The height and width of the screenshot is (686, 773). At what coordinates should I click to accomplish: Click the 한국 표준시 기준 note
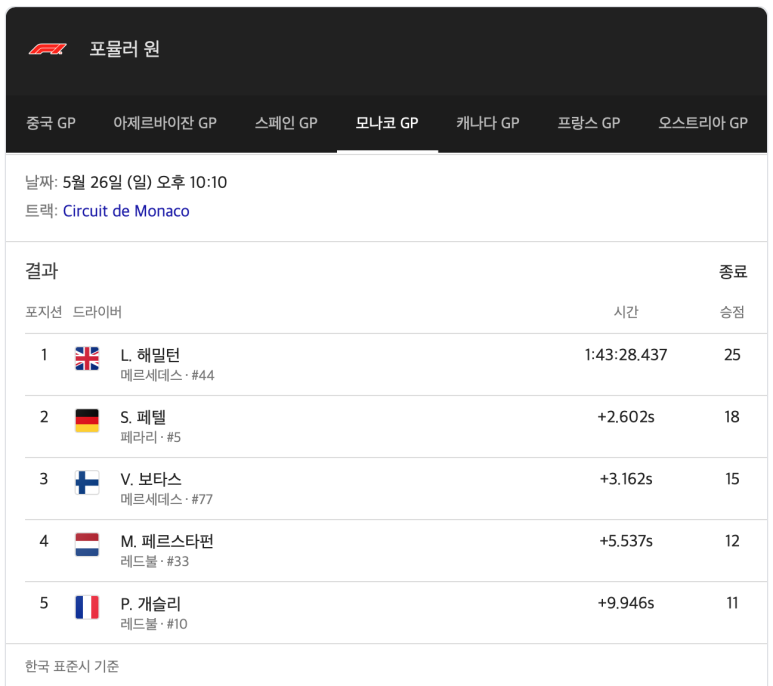pos(72,666)
